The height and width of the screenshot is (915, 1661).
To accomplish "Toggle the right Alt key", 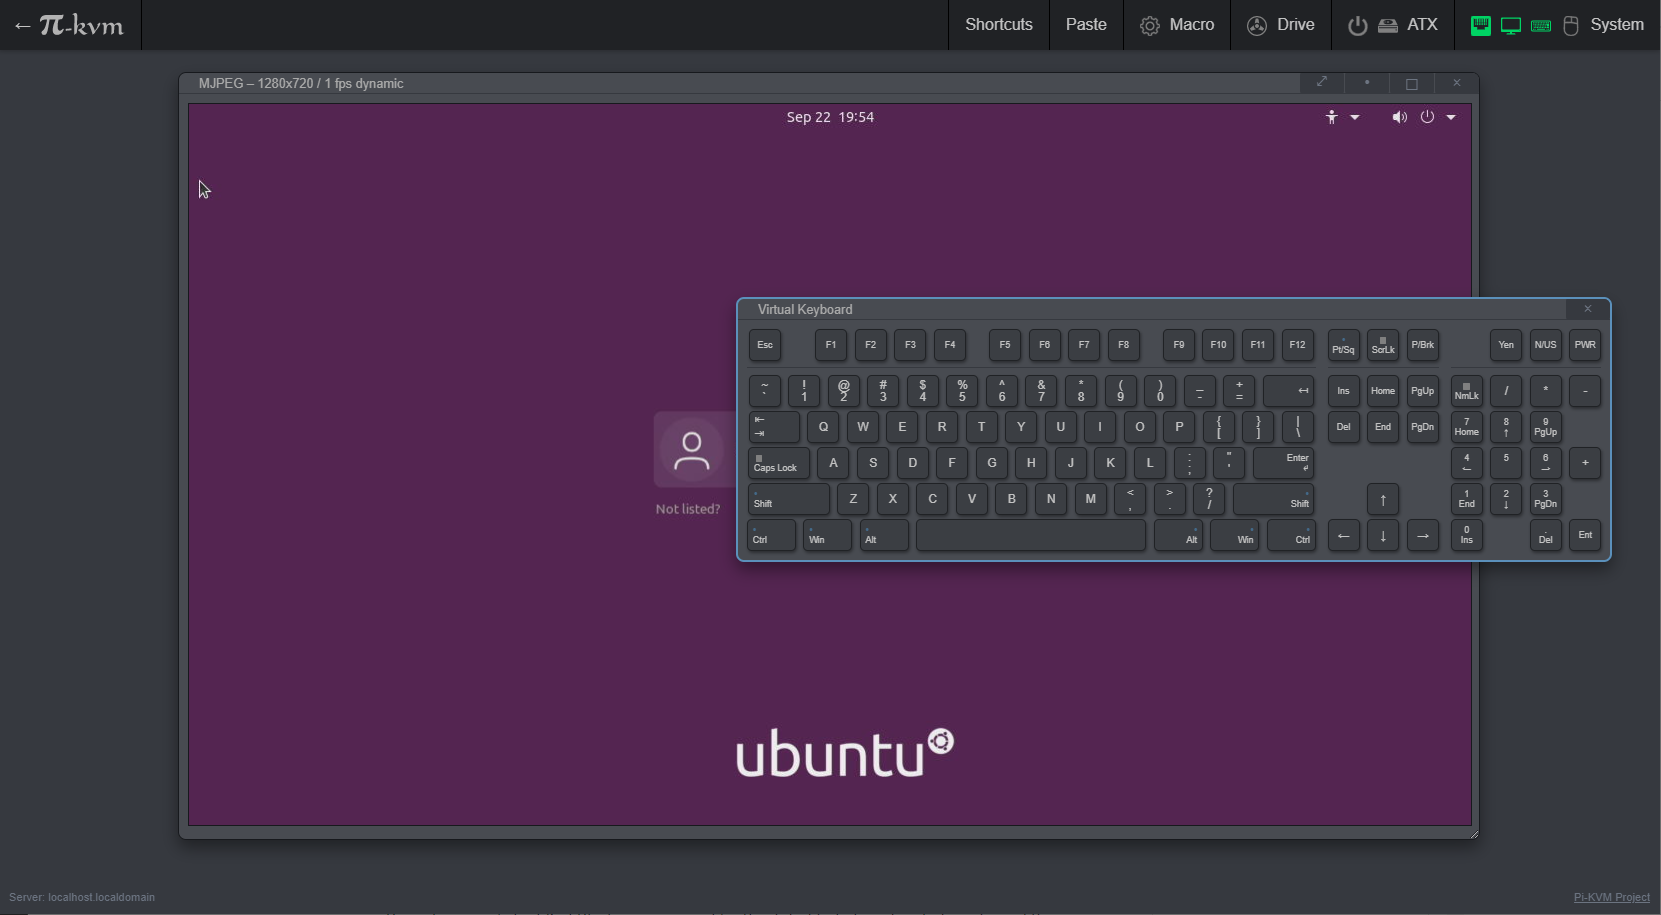I will [x=1178, y=535].
